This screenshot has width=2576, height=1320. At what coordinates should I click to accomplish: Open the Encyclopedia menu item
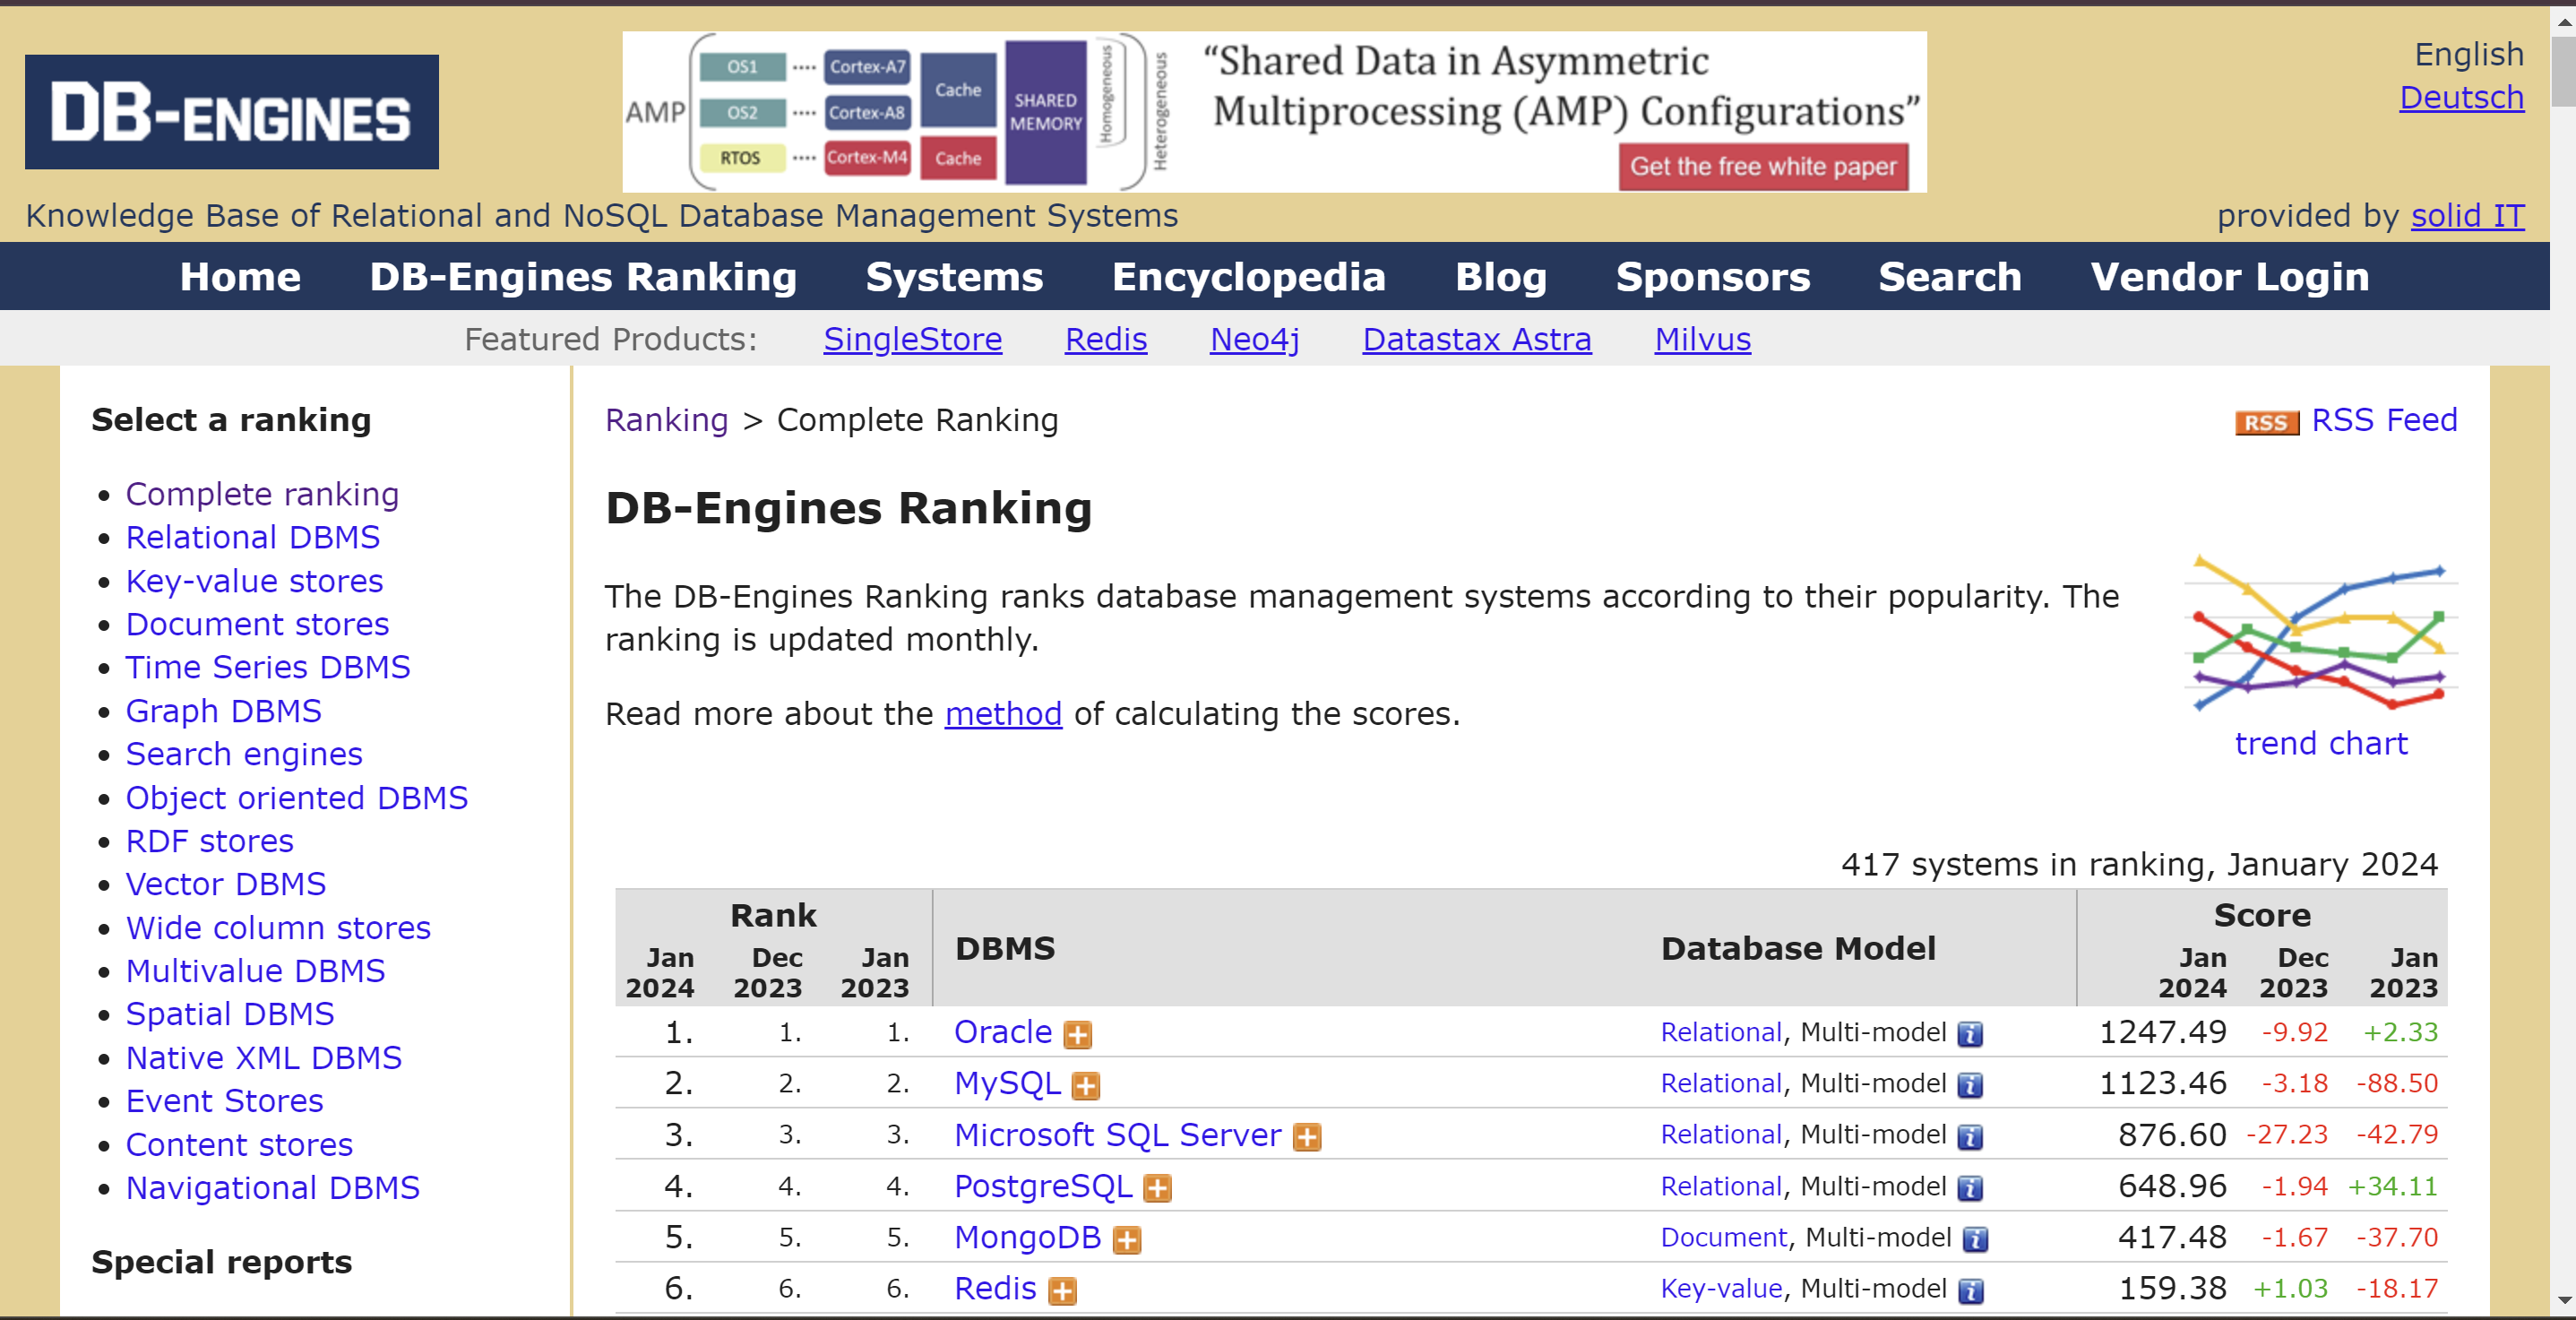point(1249,277)
